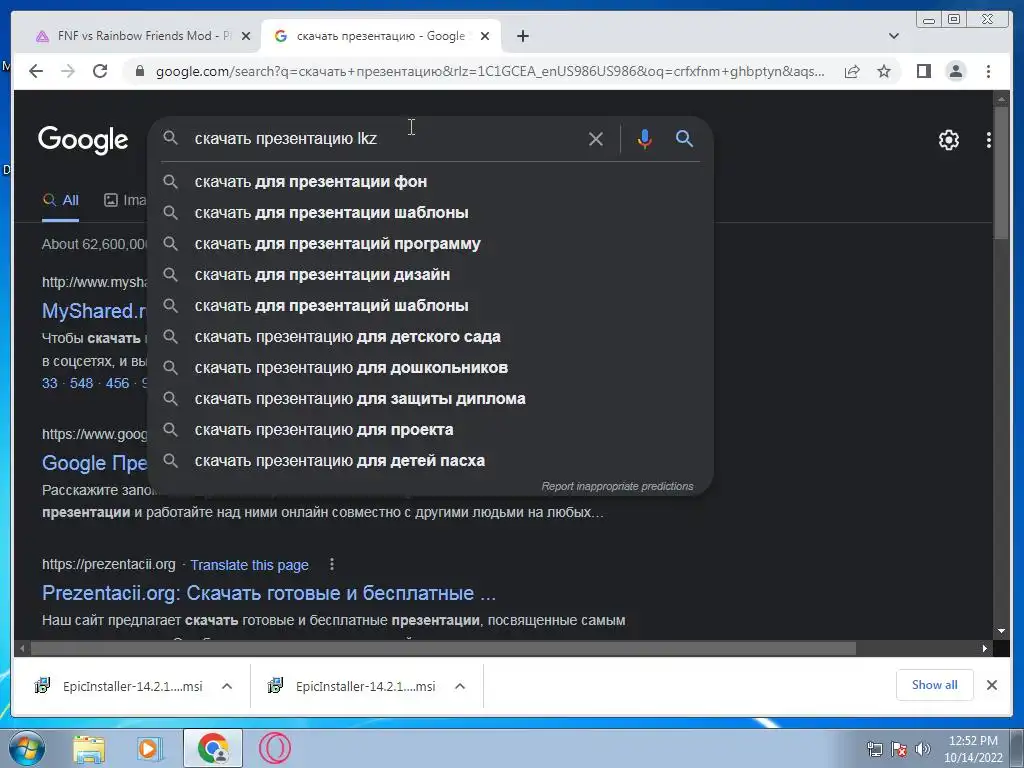Open the Windows Start menu
The height and width of the screenshot is (768, 1024).
pos(27,748)
